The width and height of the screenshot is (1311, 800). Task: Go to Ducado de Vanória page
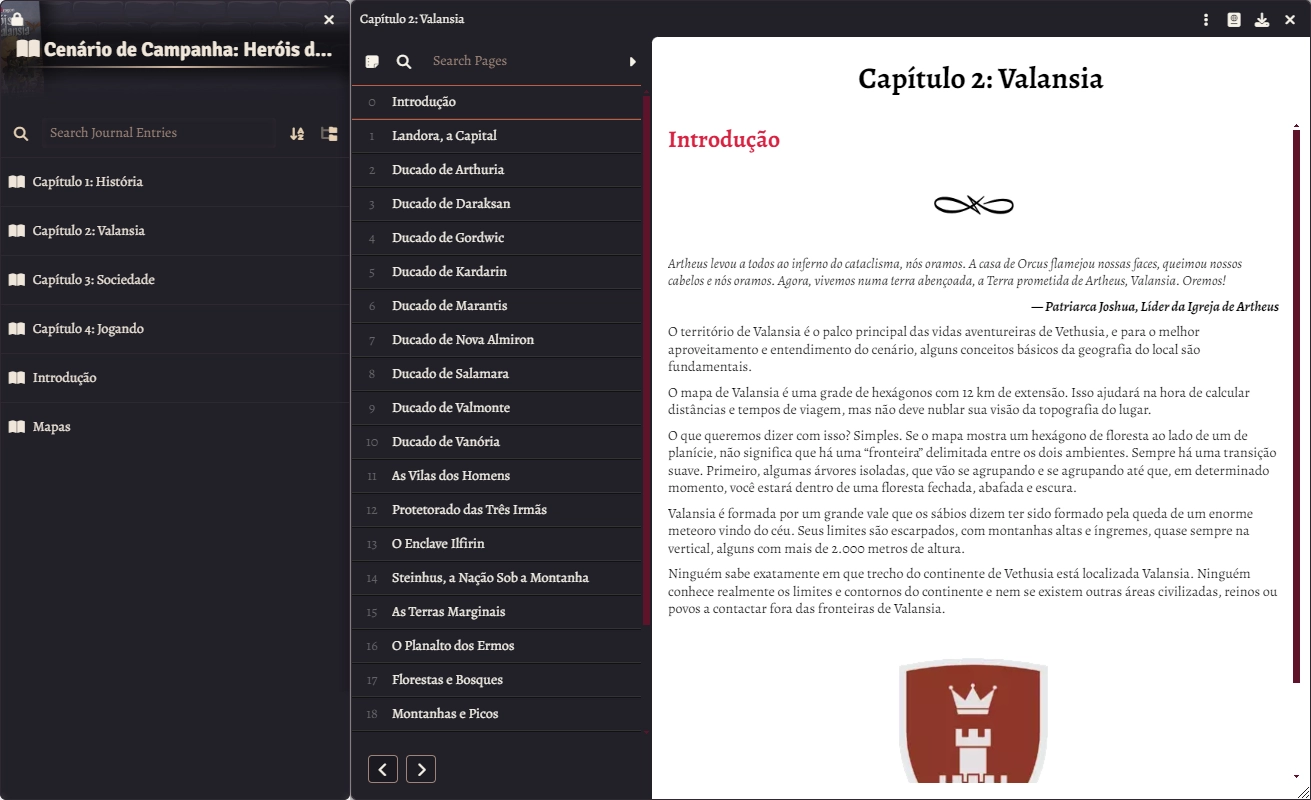(496, 442)
